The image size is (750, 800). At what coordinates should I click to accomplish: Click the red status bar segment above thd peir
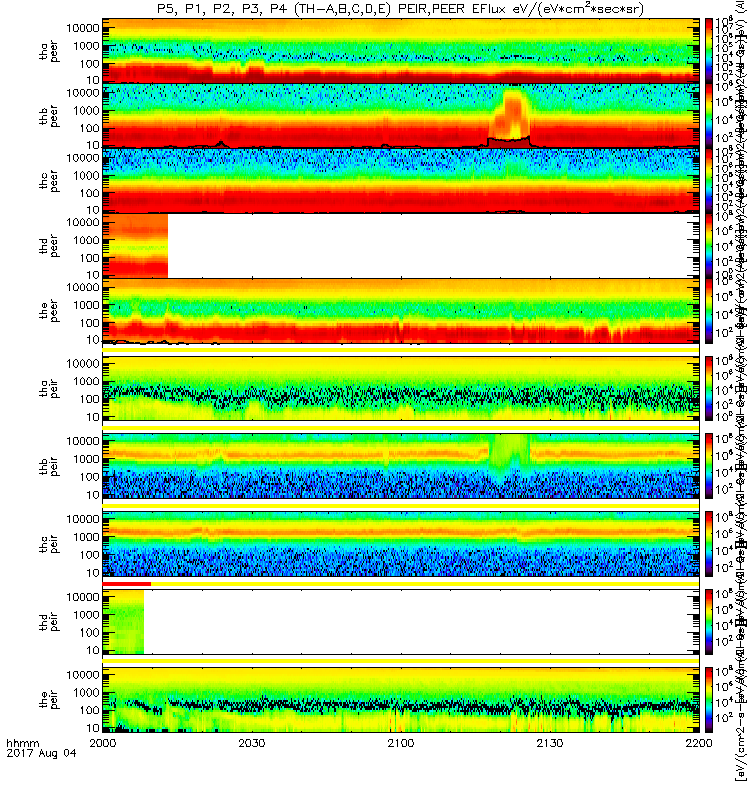127,584
